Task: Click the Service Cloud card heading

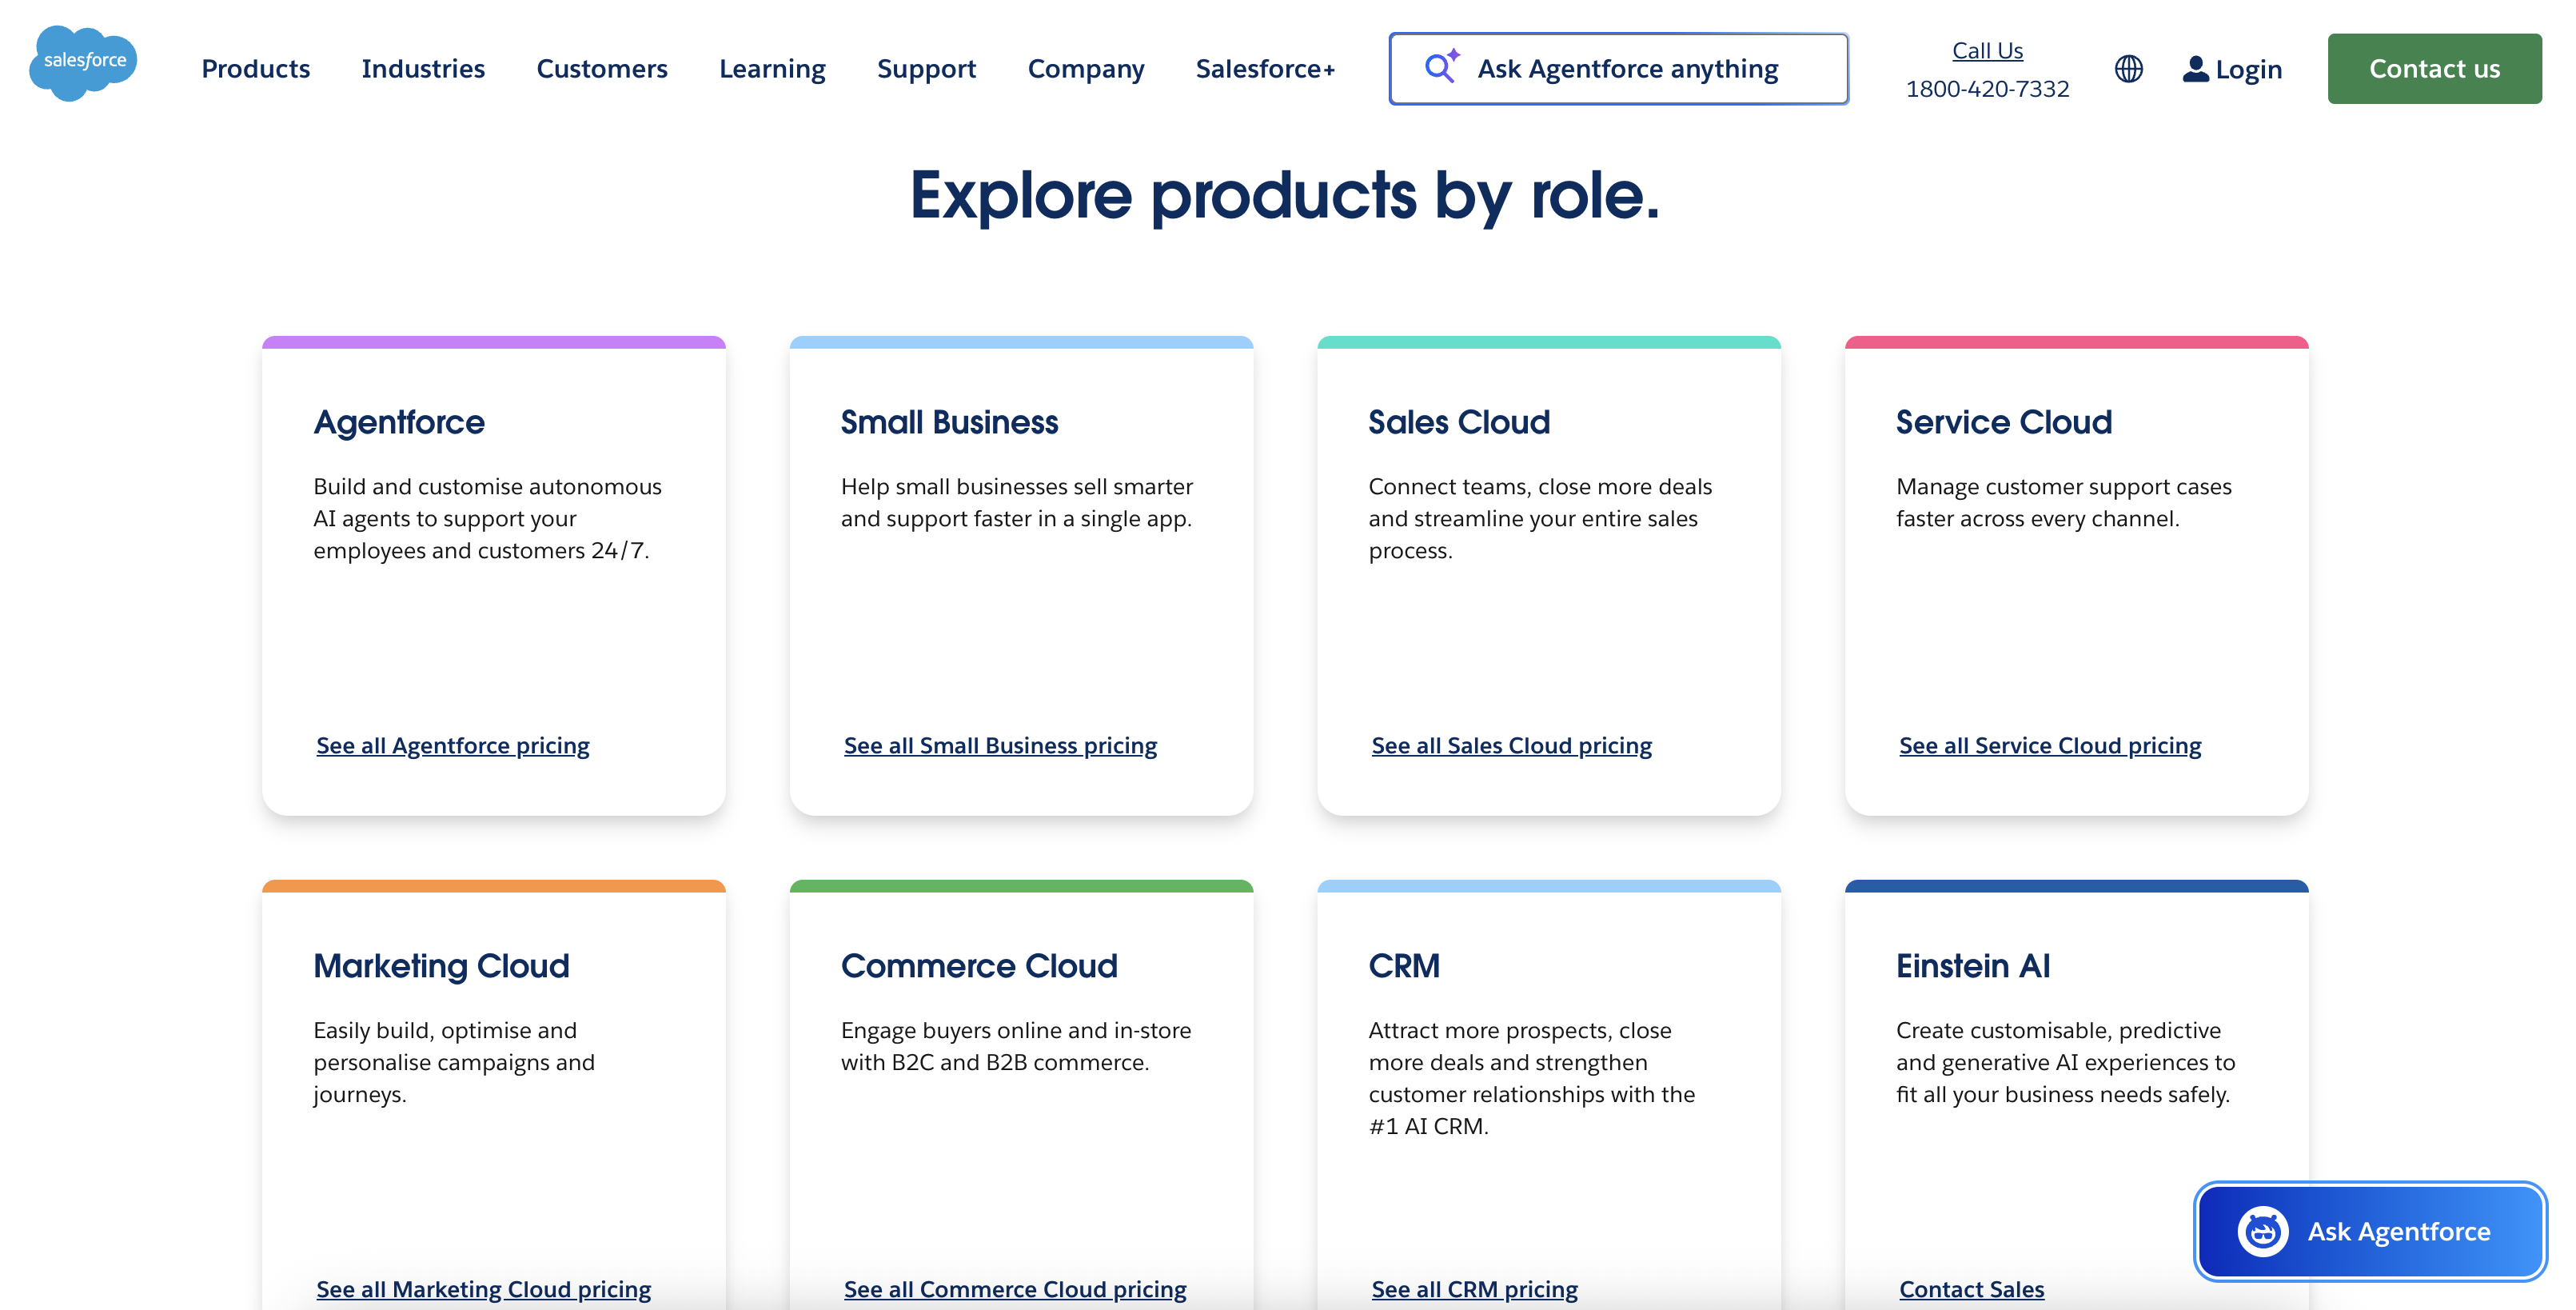Action: pos(2004,422)
